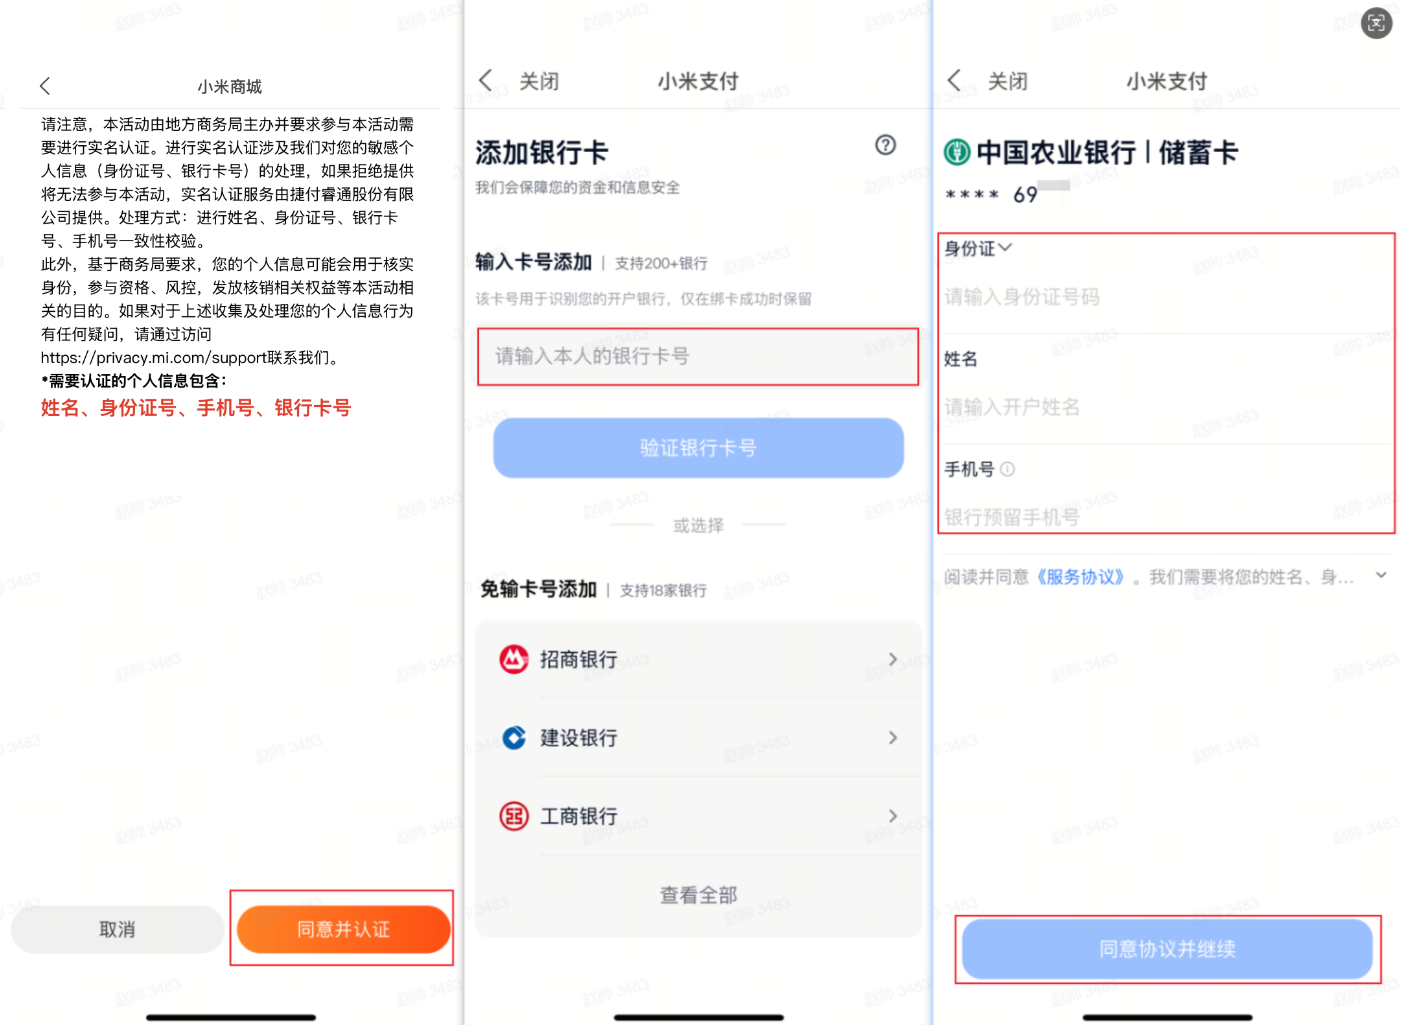Viewport: 1401px width, 1025px height.
Task: Tap info icon next to 手机号
Action: click(1007, 469)
